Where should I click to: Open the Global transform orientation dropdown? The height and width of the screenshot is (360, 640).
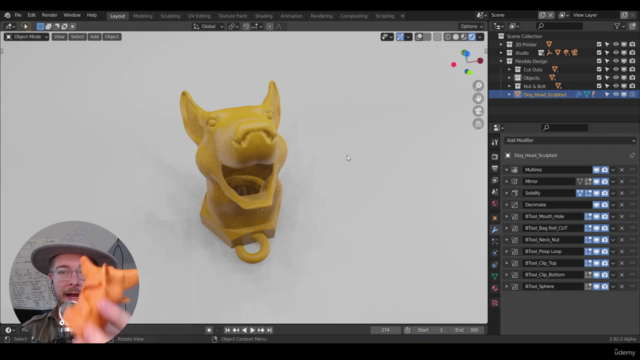click(x=208, y=27)
